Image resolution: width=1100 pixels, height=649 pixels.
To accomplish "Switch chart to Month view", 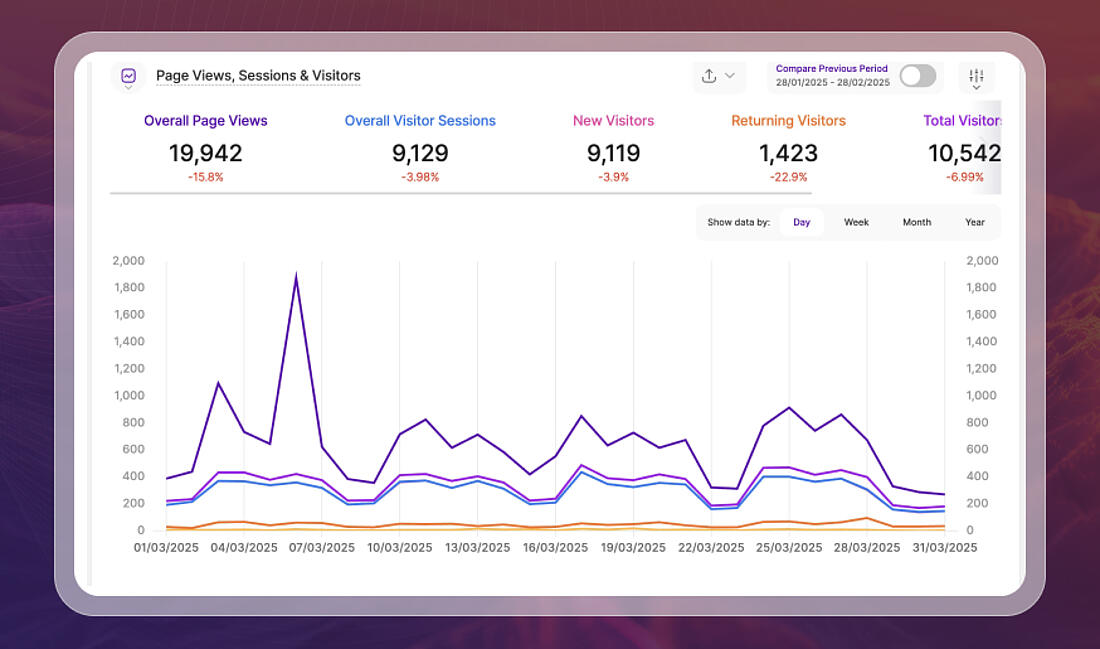I will tap(917, 222).
